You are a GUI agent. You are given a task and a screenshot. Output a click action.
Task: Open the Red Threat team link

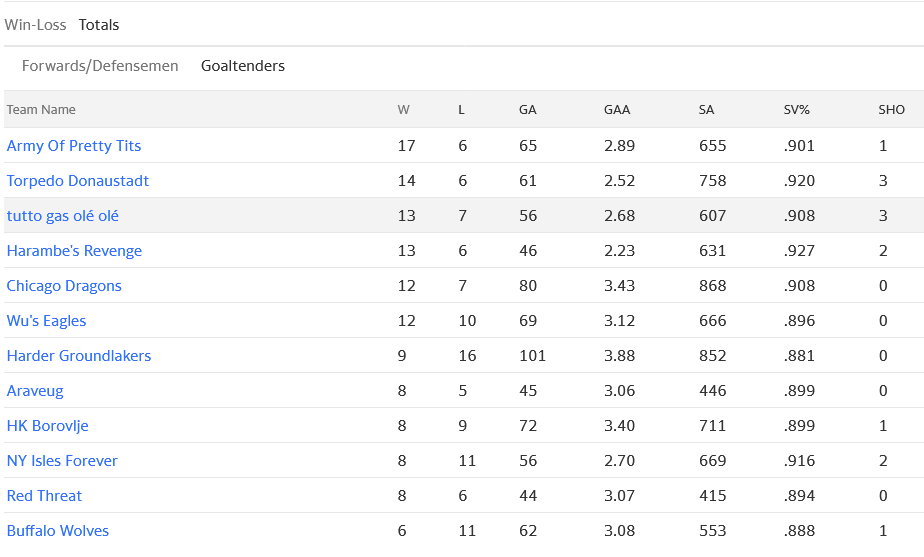click(44, 496)
